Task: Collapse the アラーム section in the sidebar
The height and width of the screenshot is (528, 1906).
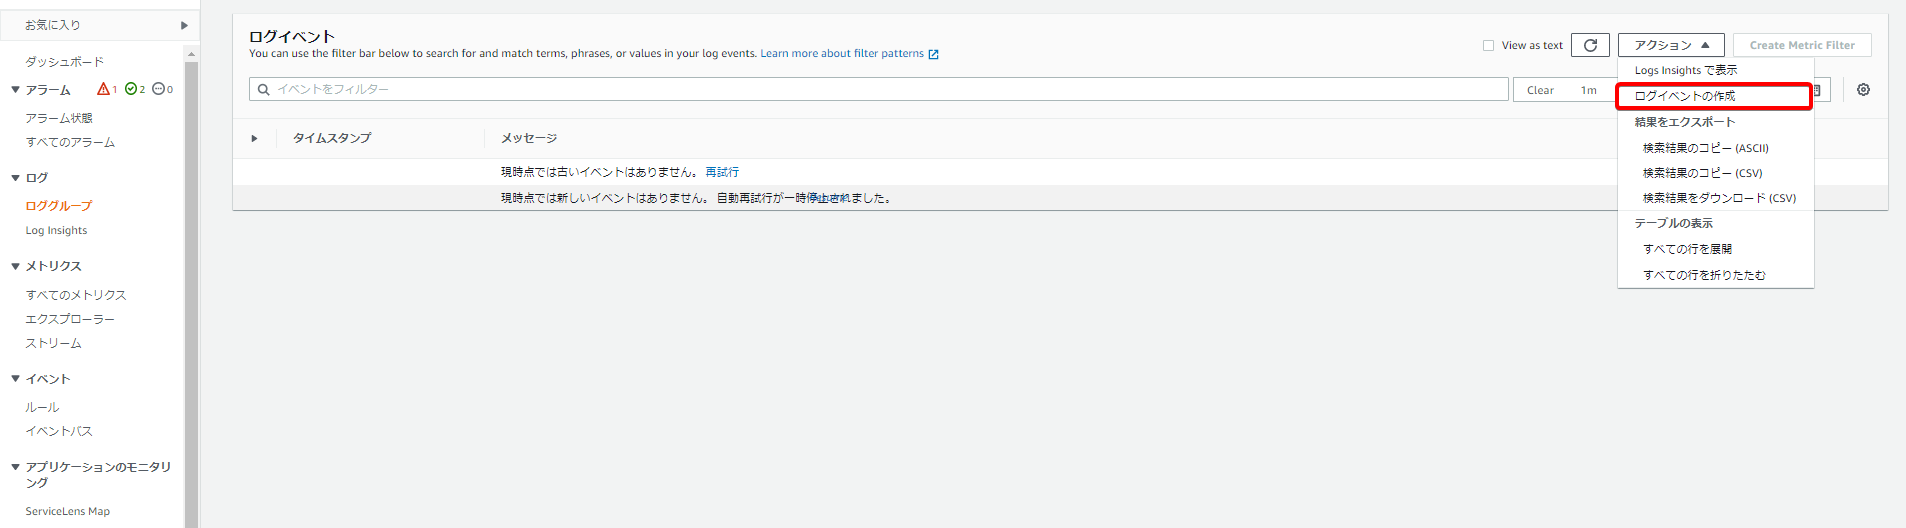Action: point(16,90)
